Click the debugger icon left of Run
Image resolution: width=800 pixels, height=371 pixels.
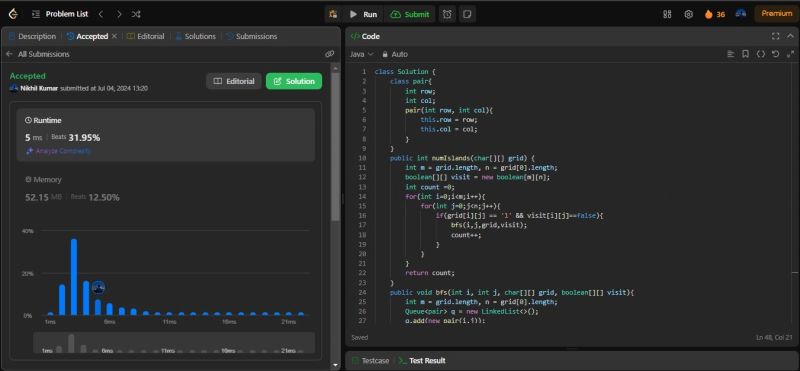(x=333, y=14)
